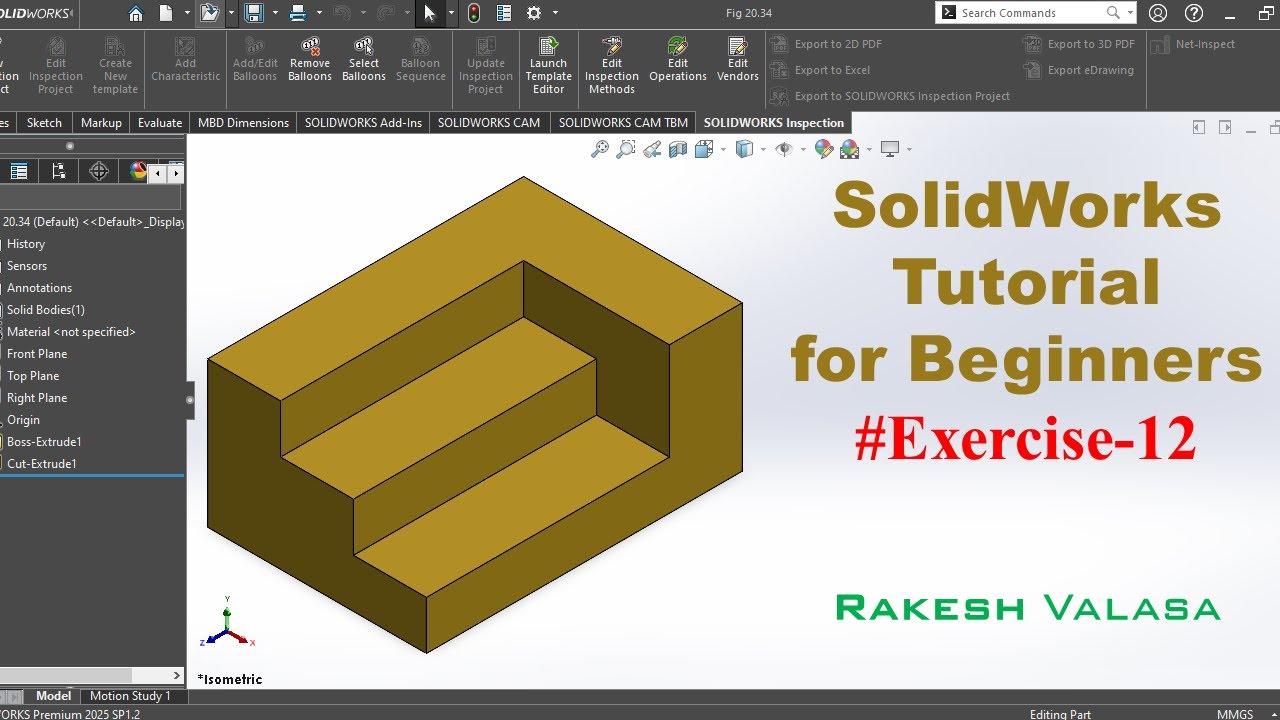Click Select Balloons
The image size is (1280, 720).
click(364, 60)
